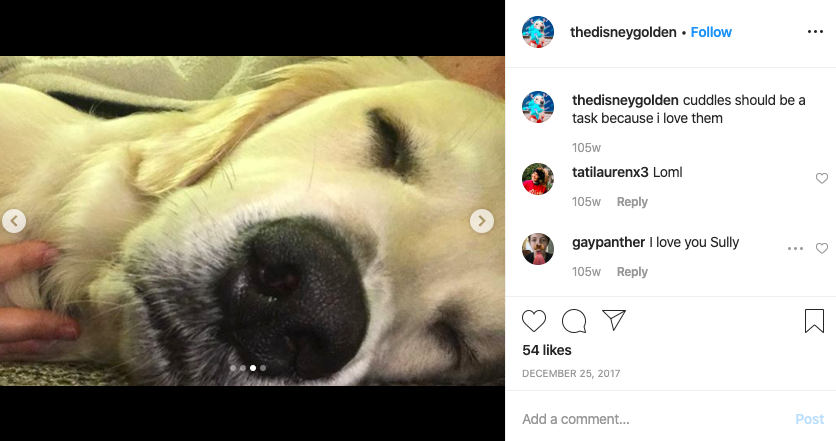Share post using the paper plane icon
The width and height of the screenshot is (836, 441).
[x=614, y=320]
